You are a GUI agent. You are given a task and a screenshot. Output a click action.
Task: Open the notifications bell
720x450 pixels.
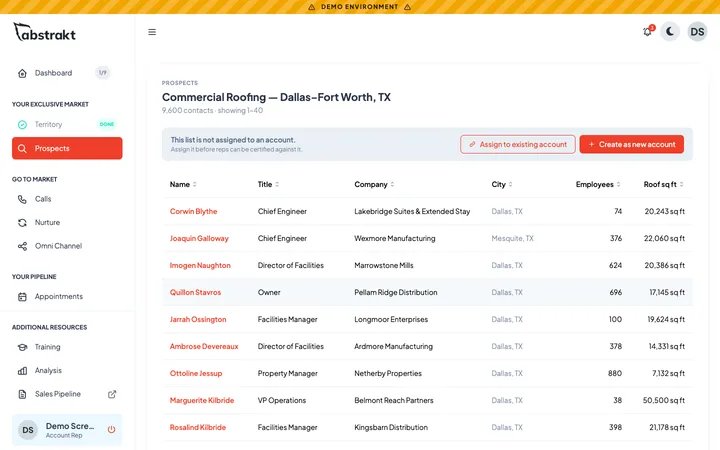coord(647,32)
